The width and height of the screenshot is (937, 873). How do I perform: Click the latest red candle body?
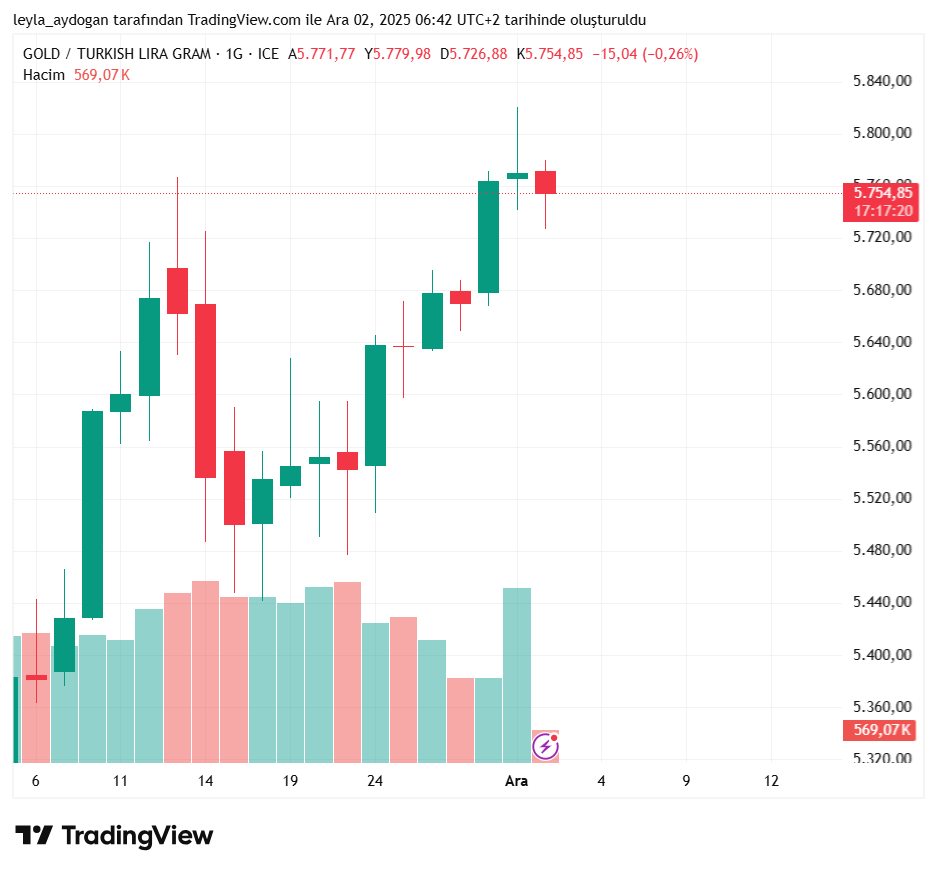545,182
